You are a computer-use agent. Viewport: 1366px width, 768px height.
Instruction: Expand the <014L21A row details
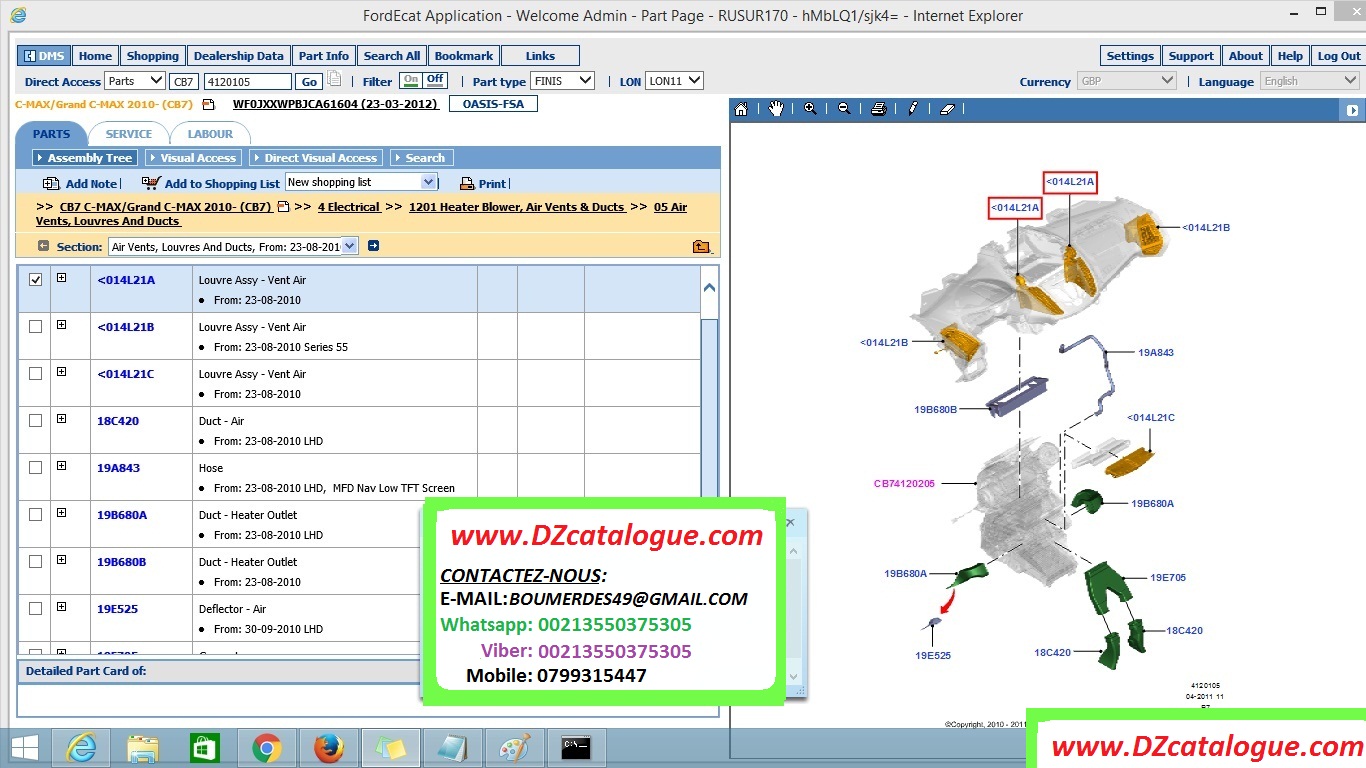pos(61,278)
